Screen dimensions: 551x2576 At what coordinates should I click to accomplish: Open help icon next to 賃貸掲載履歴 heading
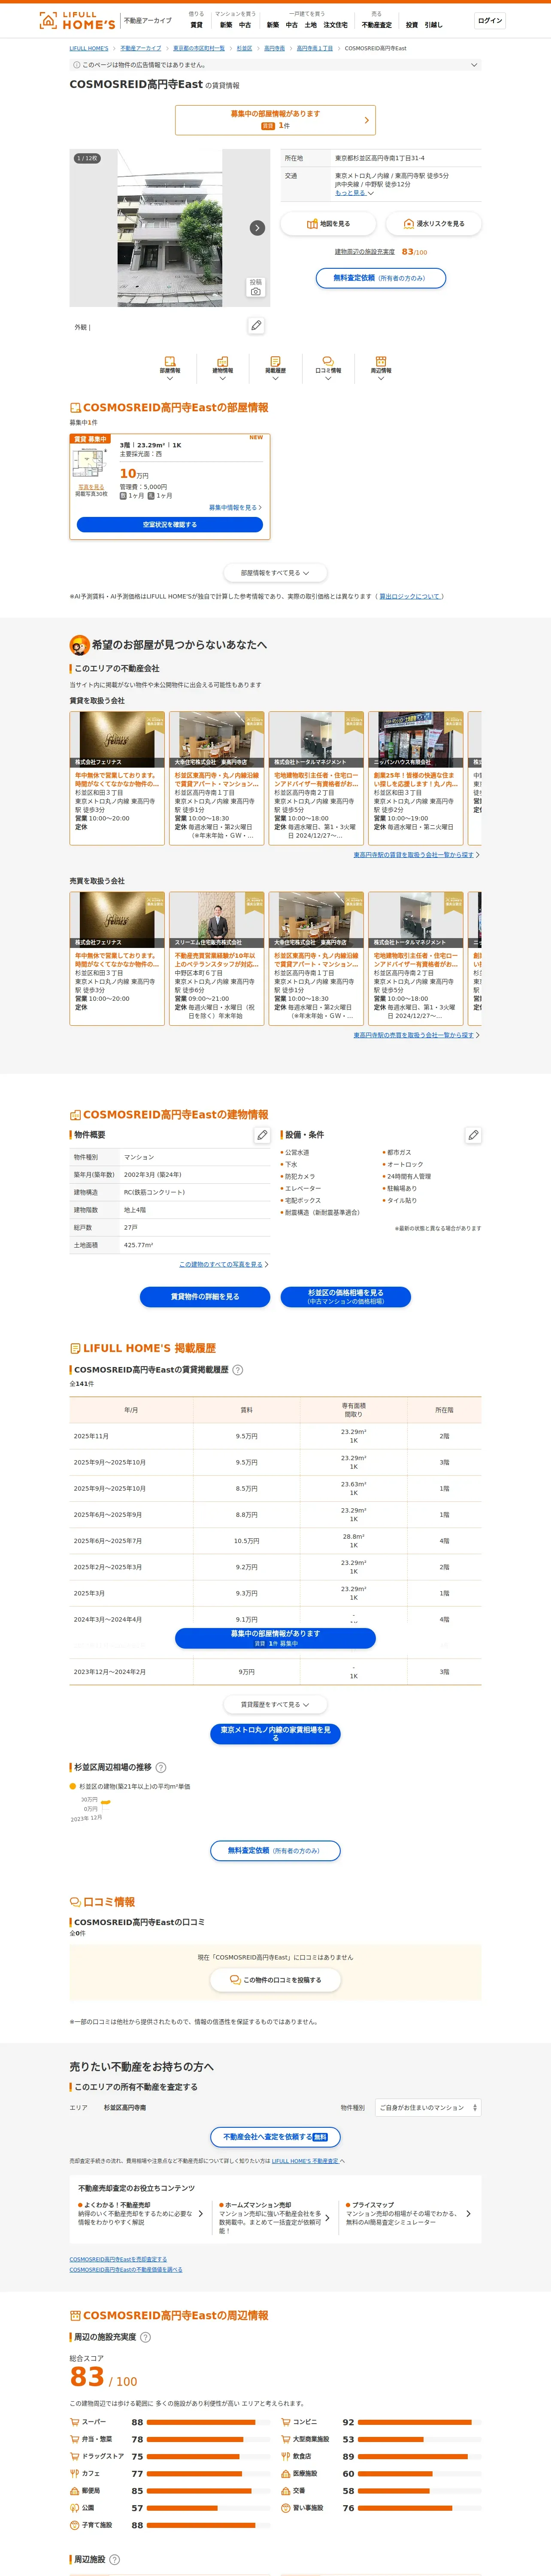pos(238,1370)
